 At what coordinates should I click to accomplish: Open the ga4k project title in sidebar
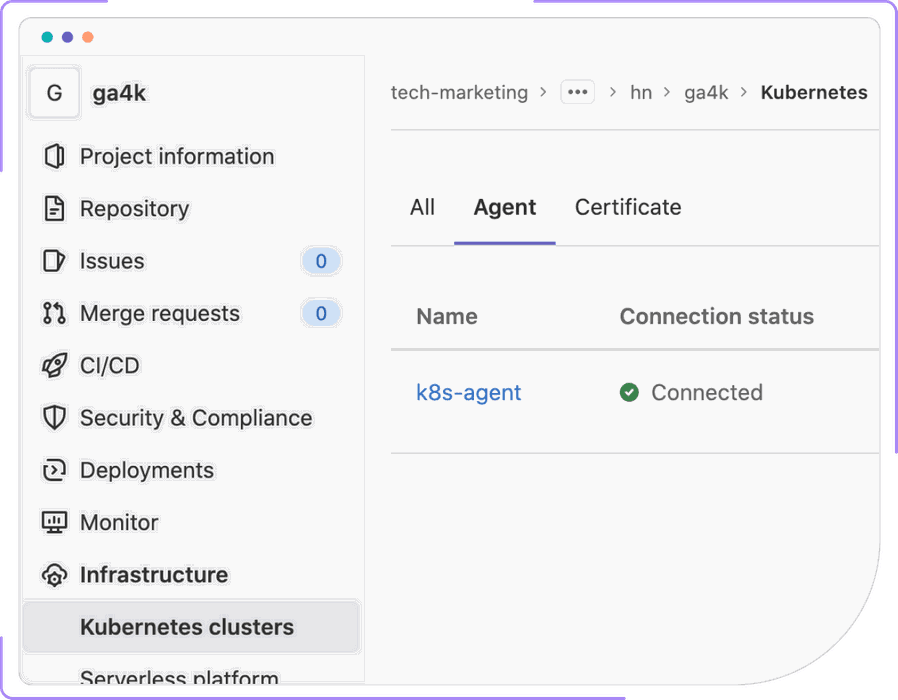pos(119,93)
